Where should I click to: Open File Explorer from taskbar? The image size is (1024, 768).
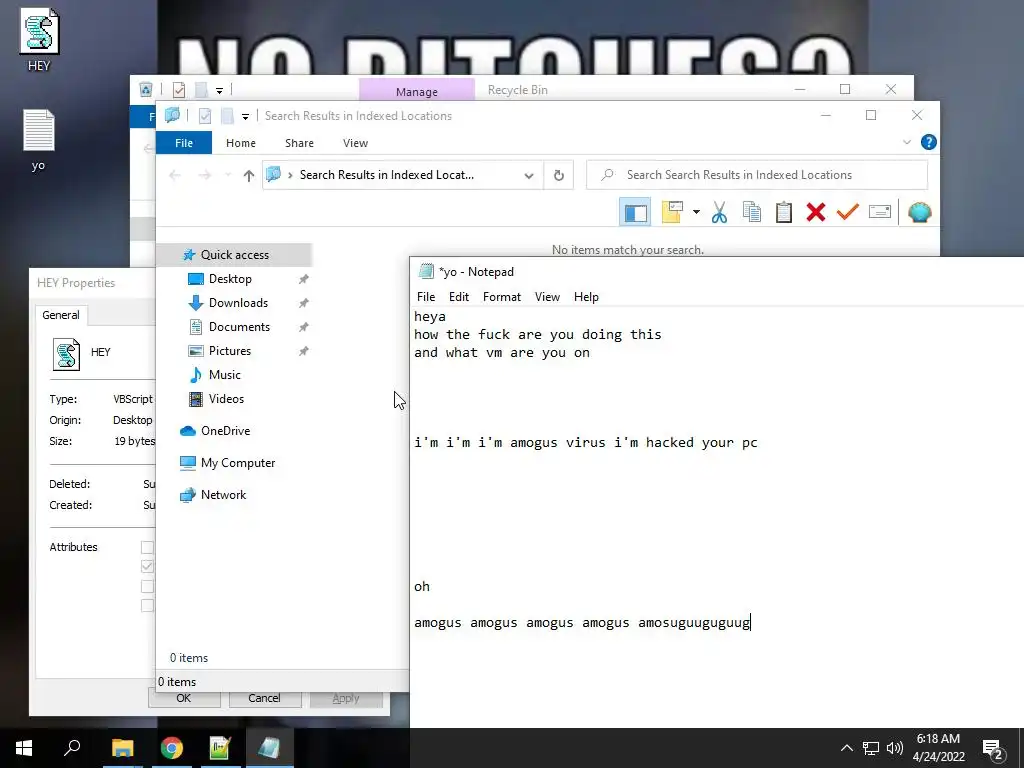[122, 748]
